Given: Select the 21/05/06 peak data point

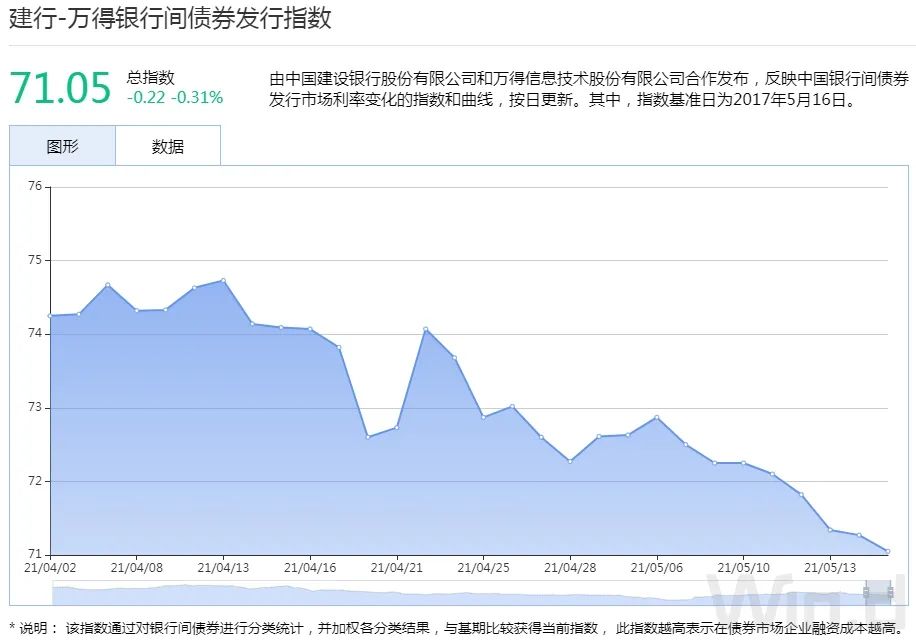Looking at the screenshot, I should (x=657, y=418).
